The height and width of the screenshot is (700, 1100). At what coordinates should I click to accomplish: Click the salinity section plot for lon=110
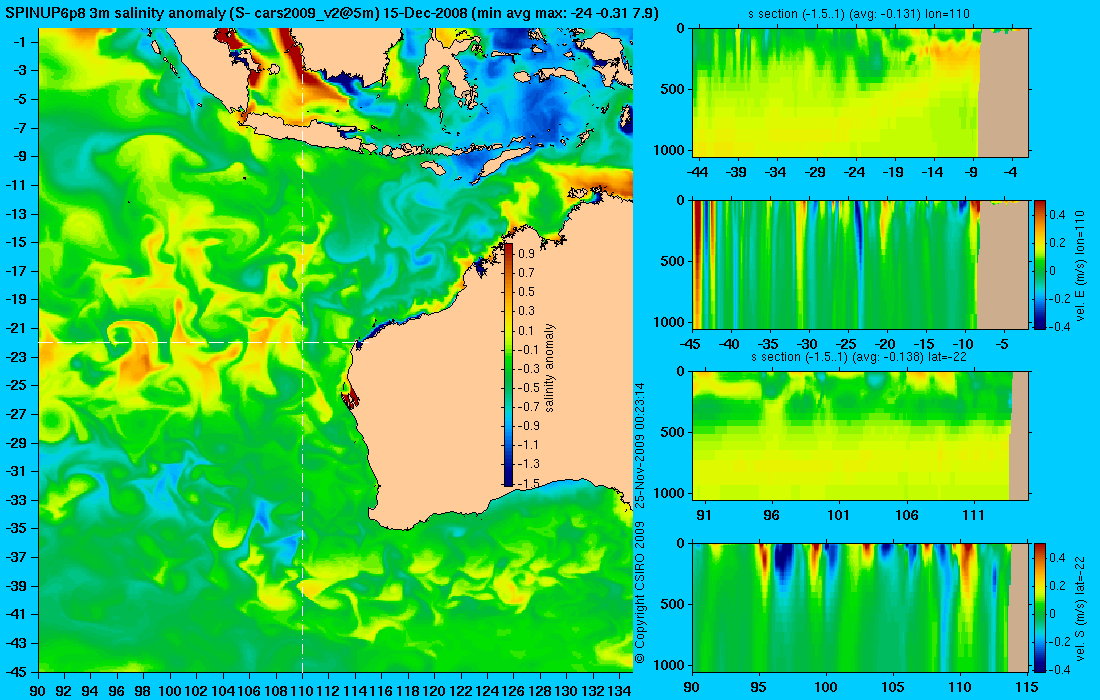(x=860, y=93)
